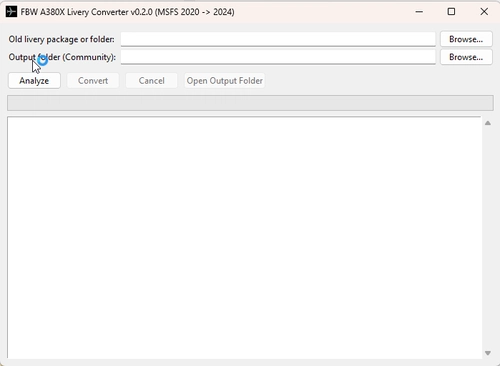Focus the Output folder (Community) path field

click(x=278, y=57)
